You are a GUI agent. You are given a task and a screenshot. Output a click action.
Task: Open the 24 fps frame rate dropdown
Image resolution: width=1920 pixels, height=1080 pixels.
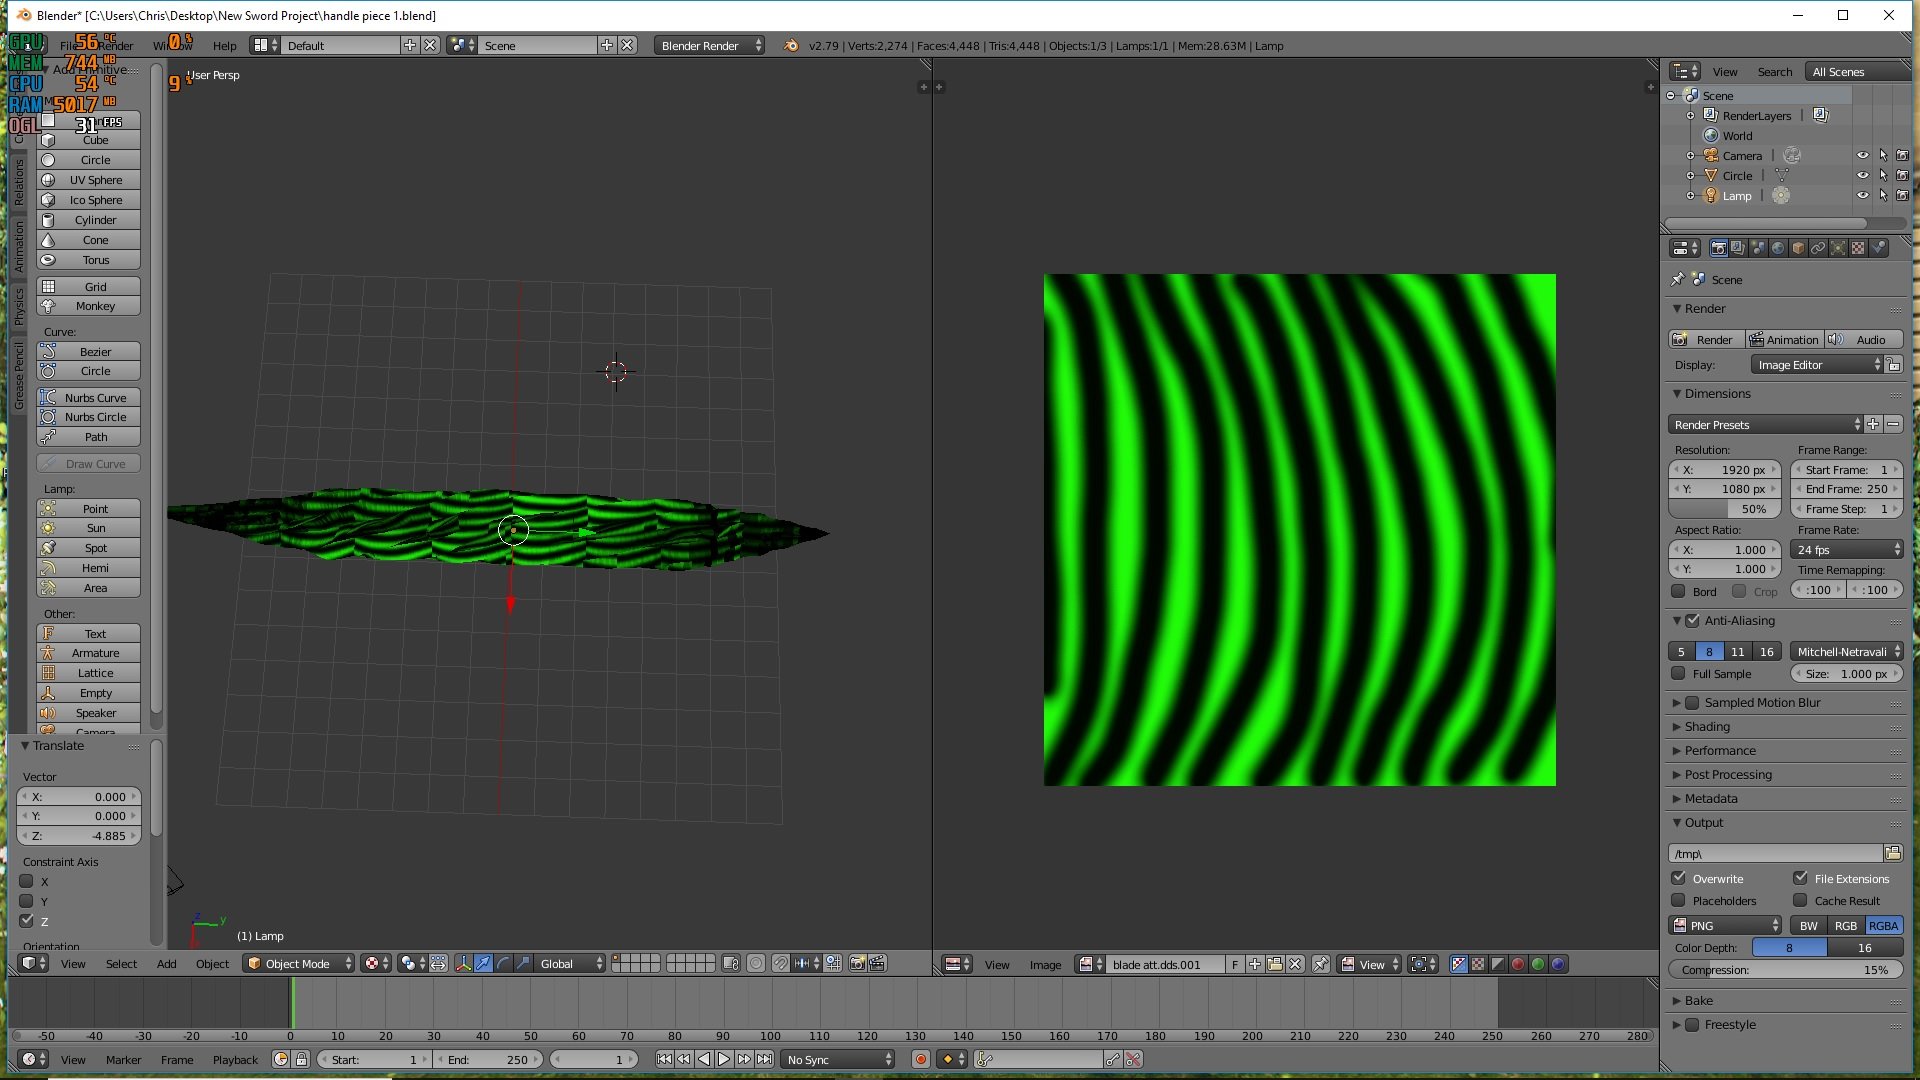1847,550
